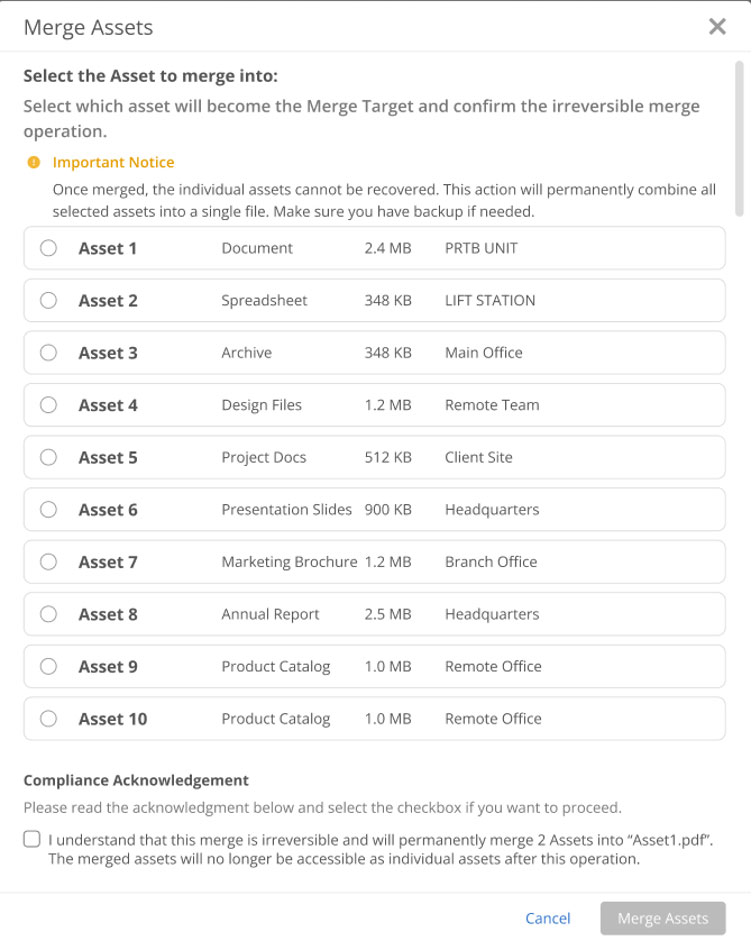Close the Merge Assets dialog
This screenshot has width=752, height=941.
click(717, 26)
